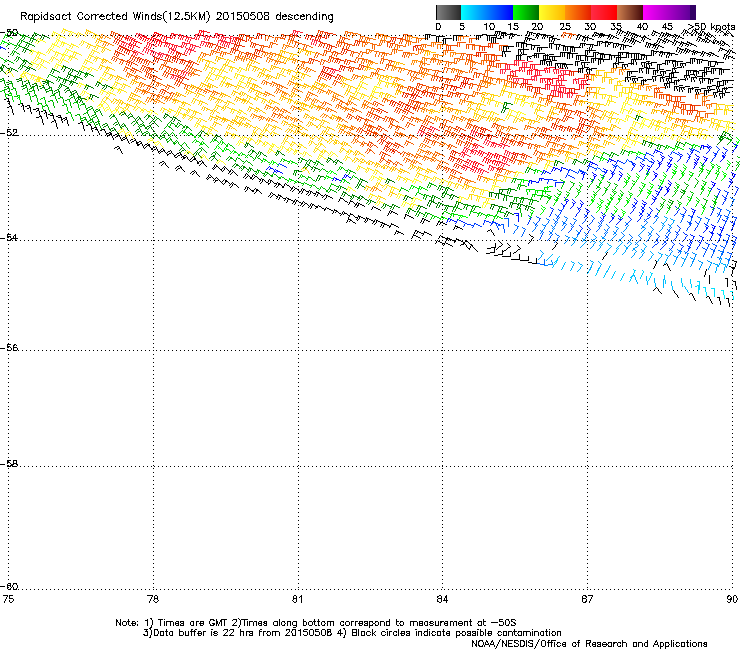Click the legend tick label '25'

click(x=565, y=27)
